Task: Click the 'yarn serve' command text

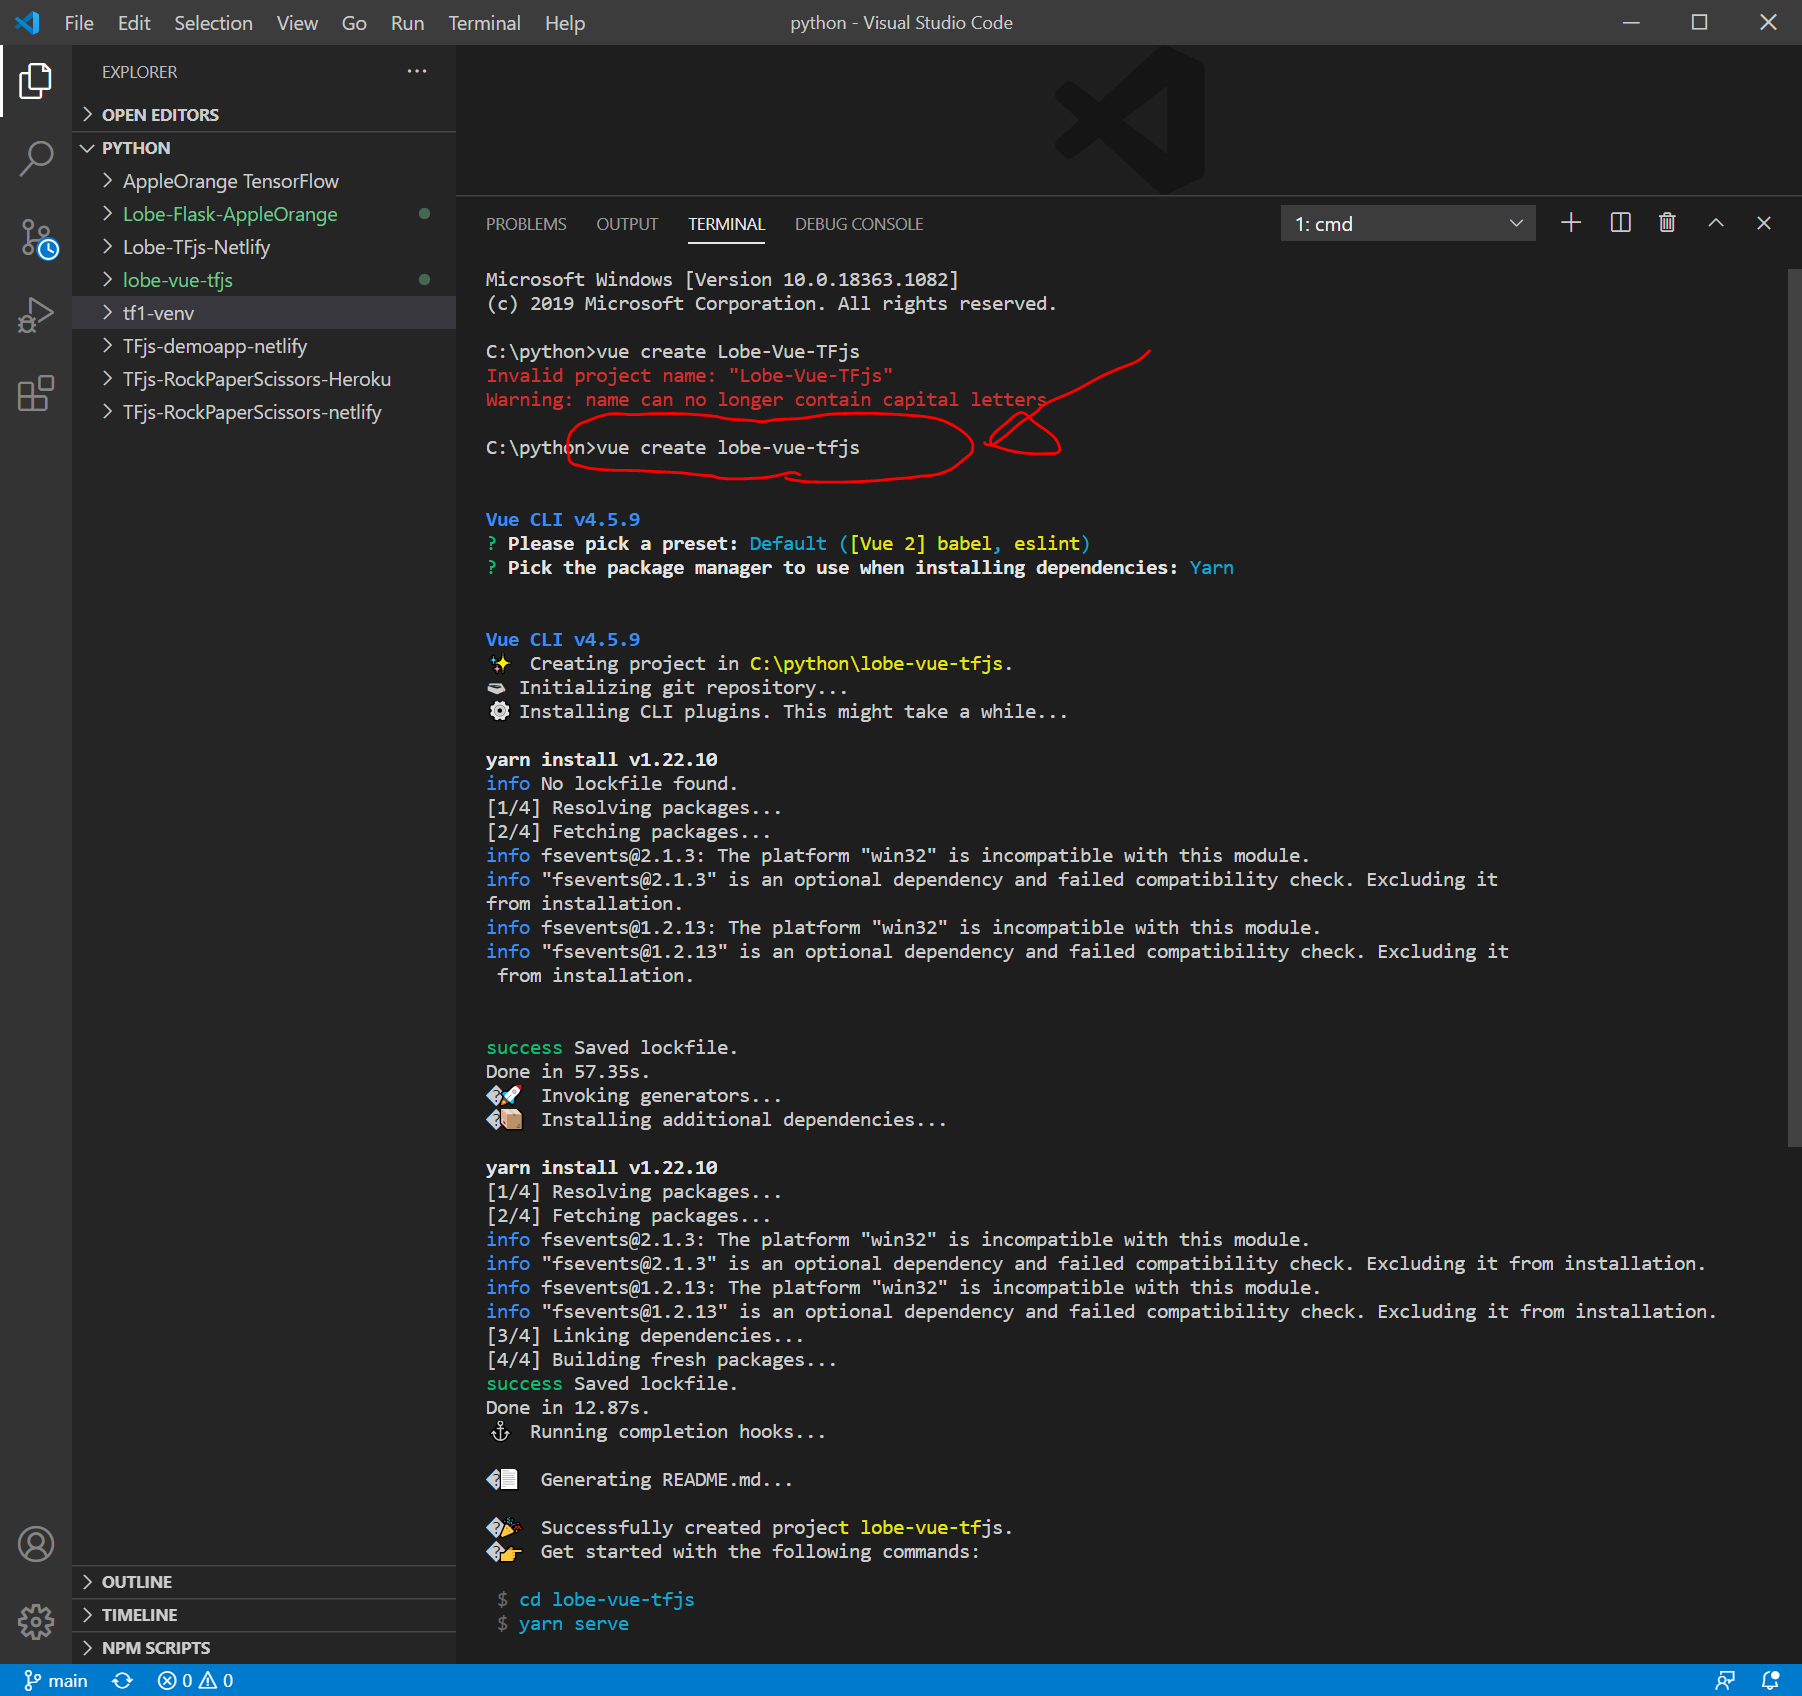Action: pos(574,1624)
